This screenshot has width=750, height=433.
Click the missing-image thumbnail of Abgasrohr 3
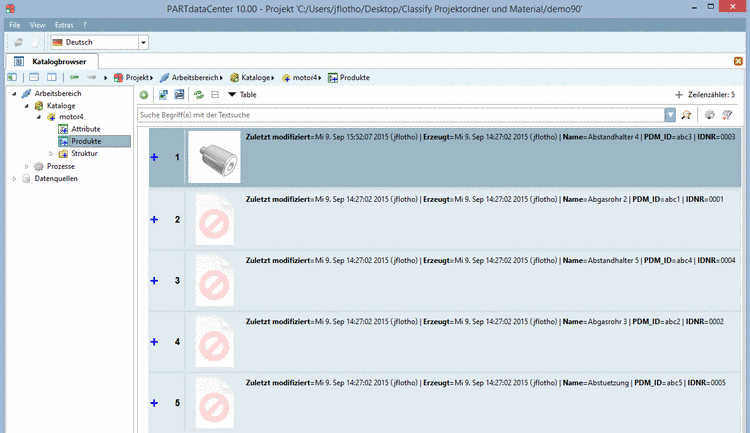point(214,343)
